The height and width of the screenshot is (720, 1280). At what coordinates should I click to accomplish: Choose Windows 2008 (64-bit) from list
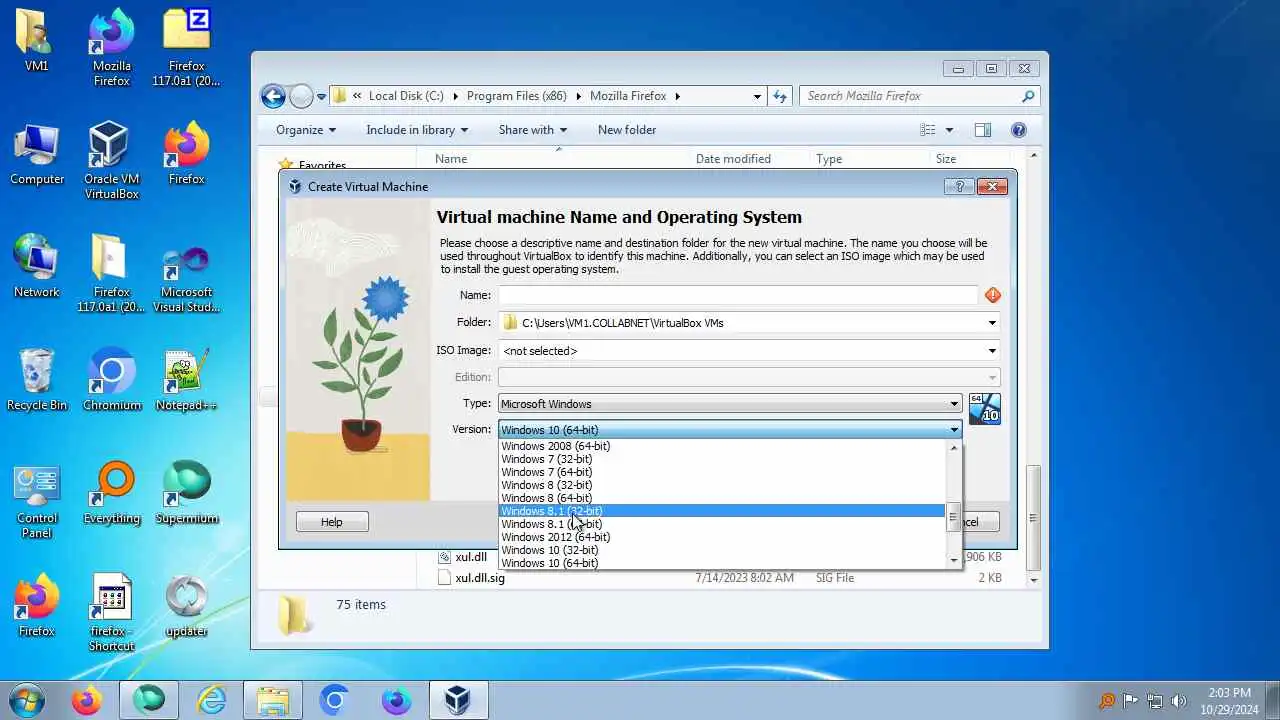click(x=721, y=446)
